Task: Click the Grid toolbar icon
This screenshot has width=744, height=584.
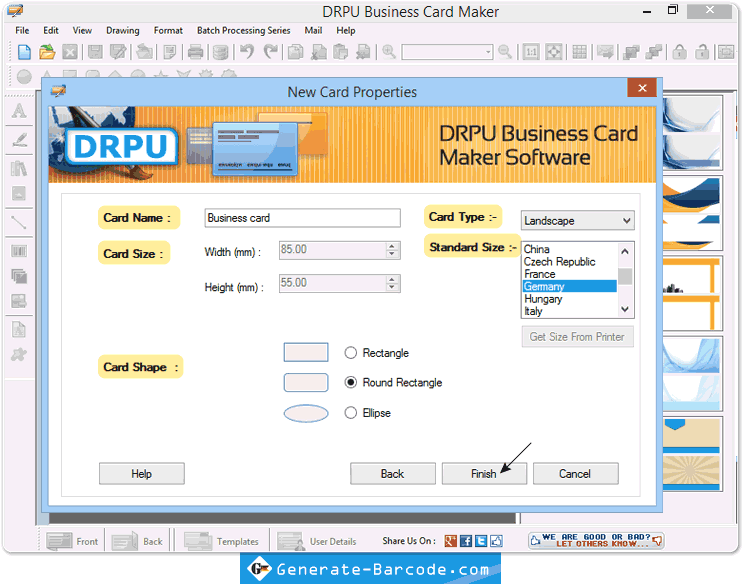Action: coord(579,52)
